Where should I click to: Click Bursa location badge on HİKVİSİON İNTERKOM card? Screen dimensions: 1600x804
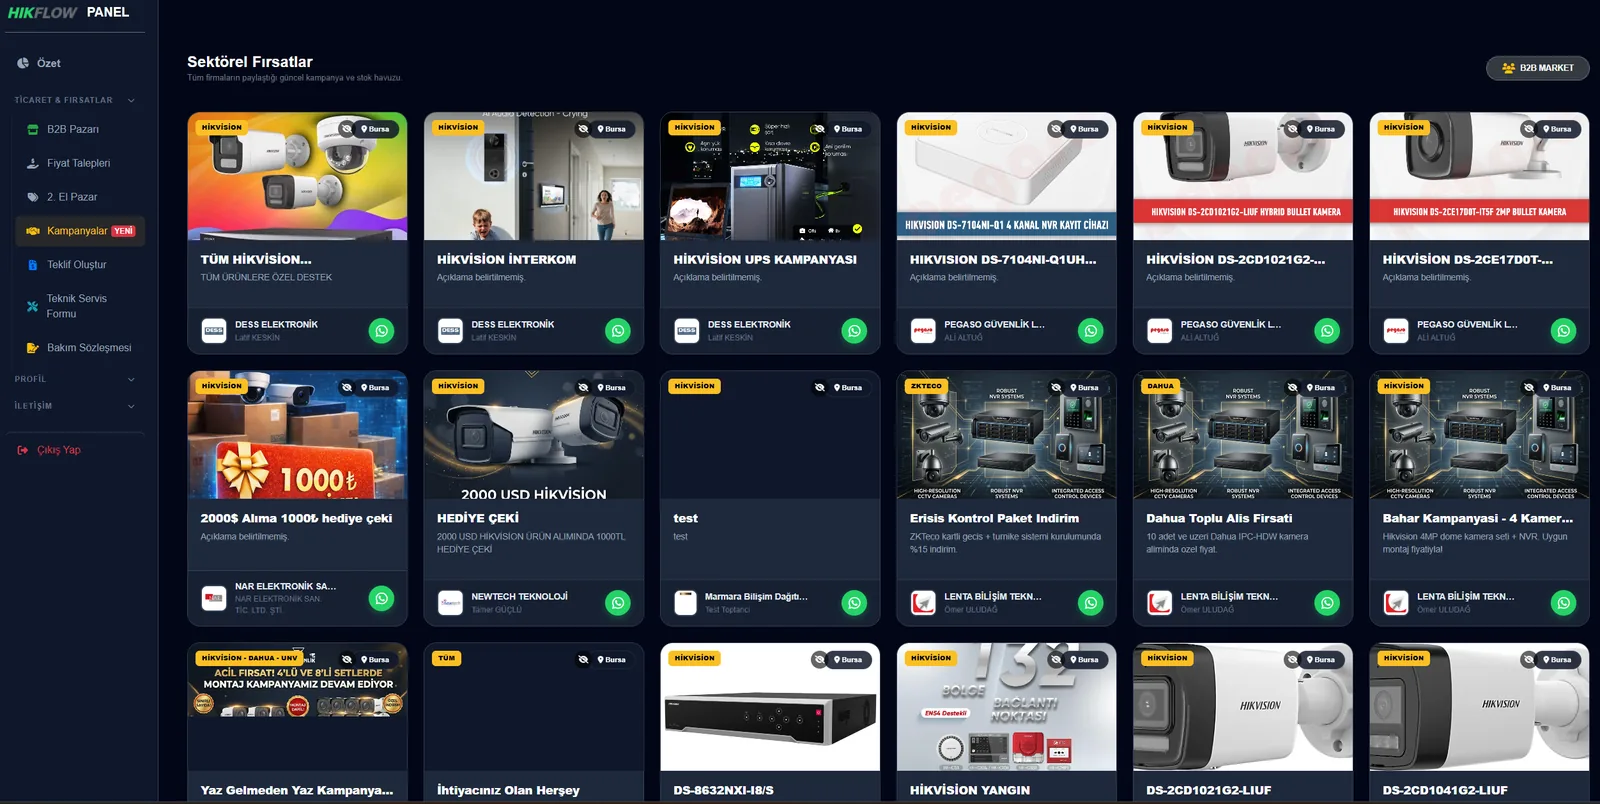(611, 129)
